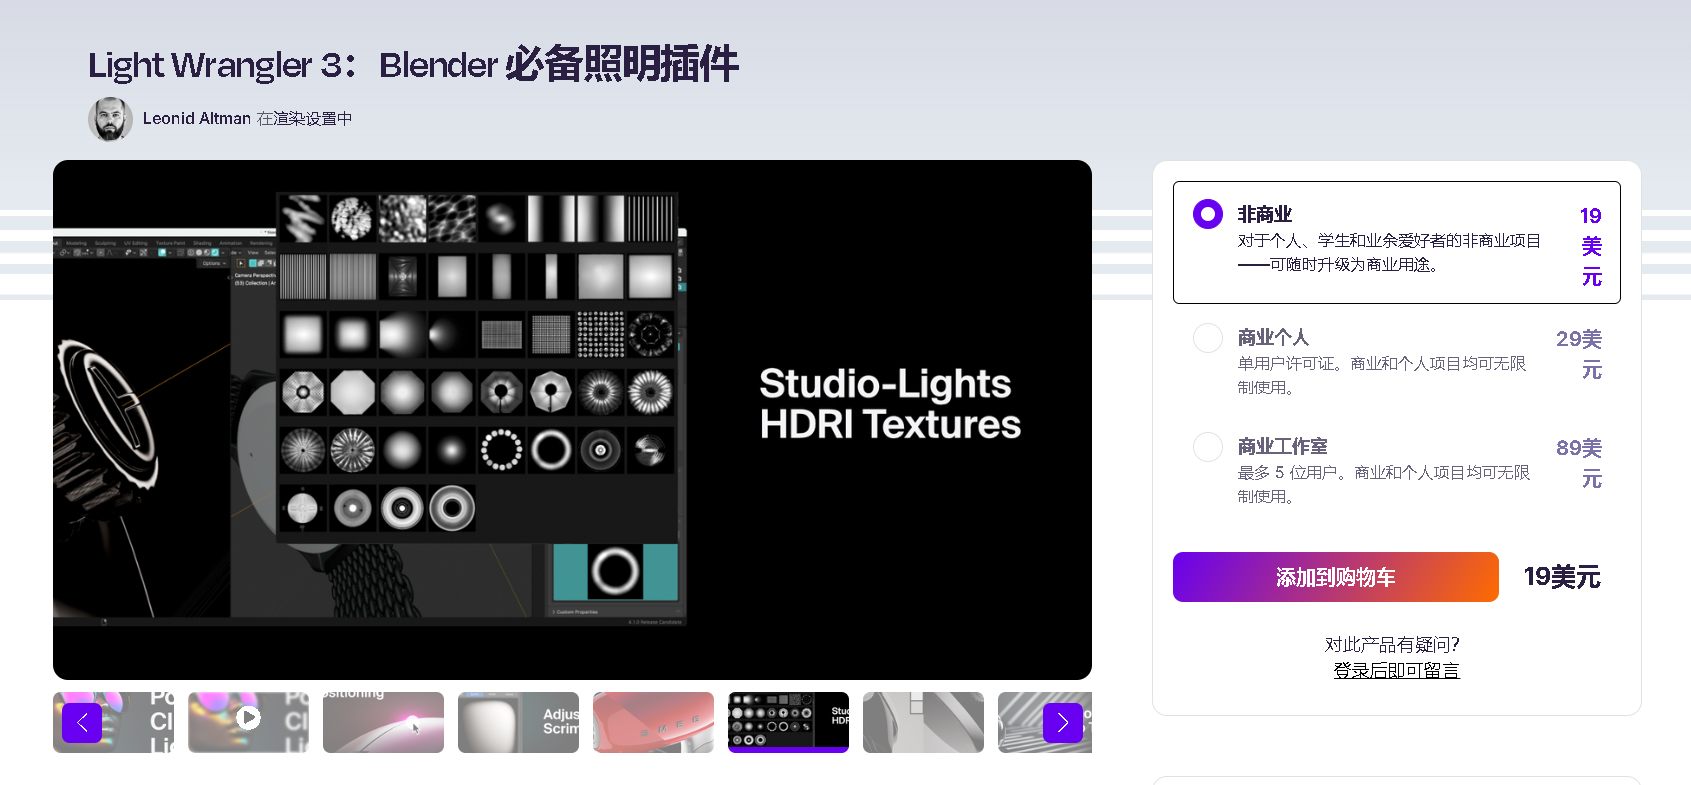Open the 登录后即可留言 link
The image size is (1691, 785).
tap(1396, 670)
